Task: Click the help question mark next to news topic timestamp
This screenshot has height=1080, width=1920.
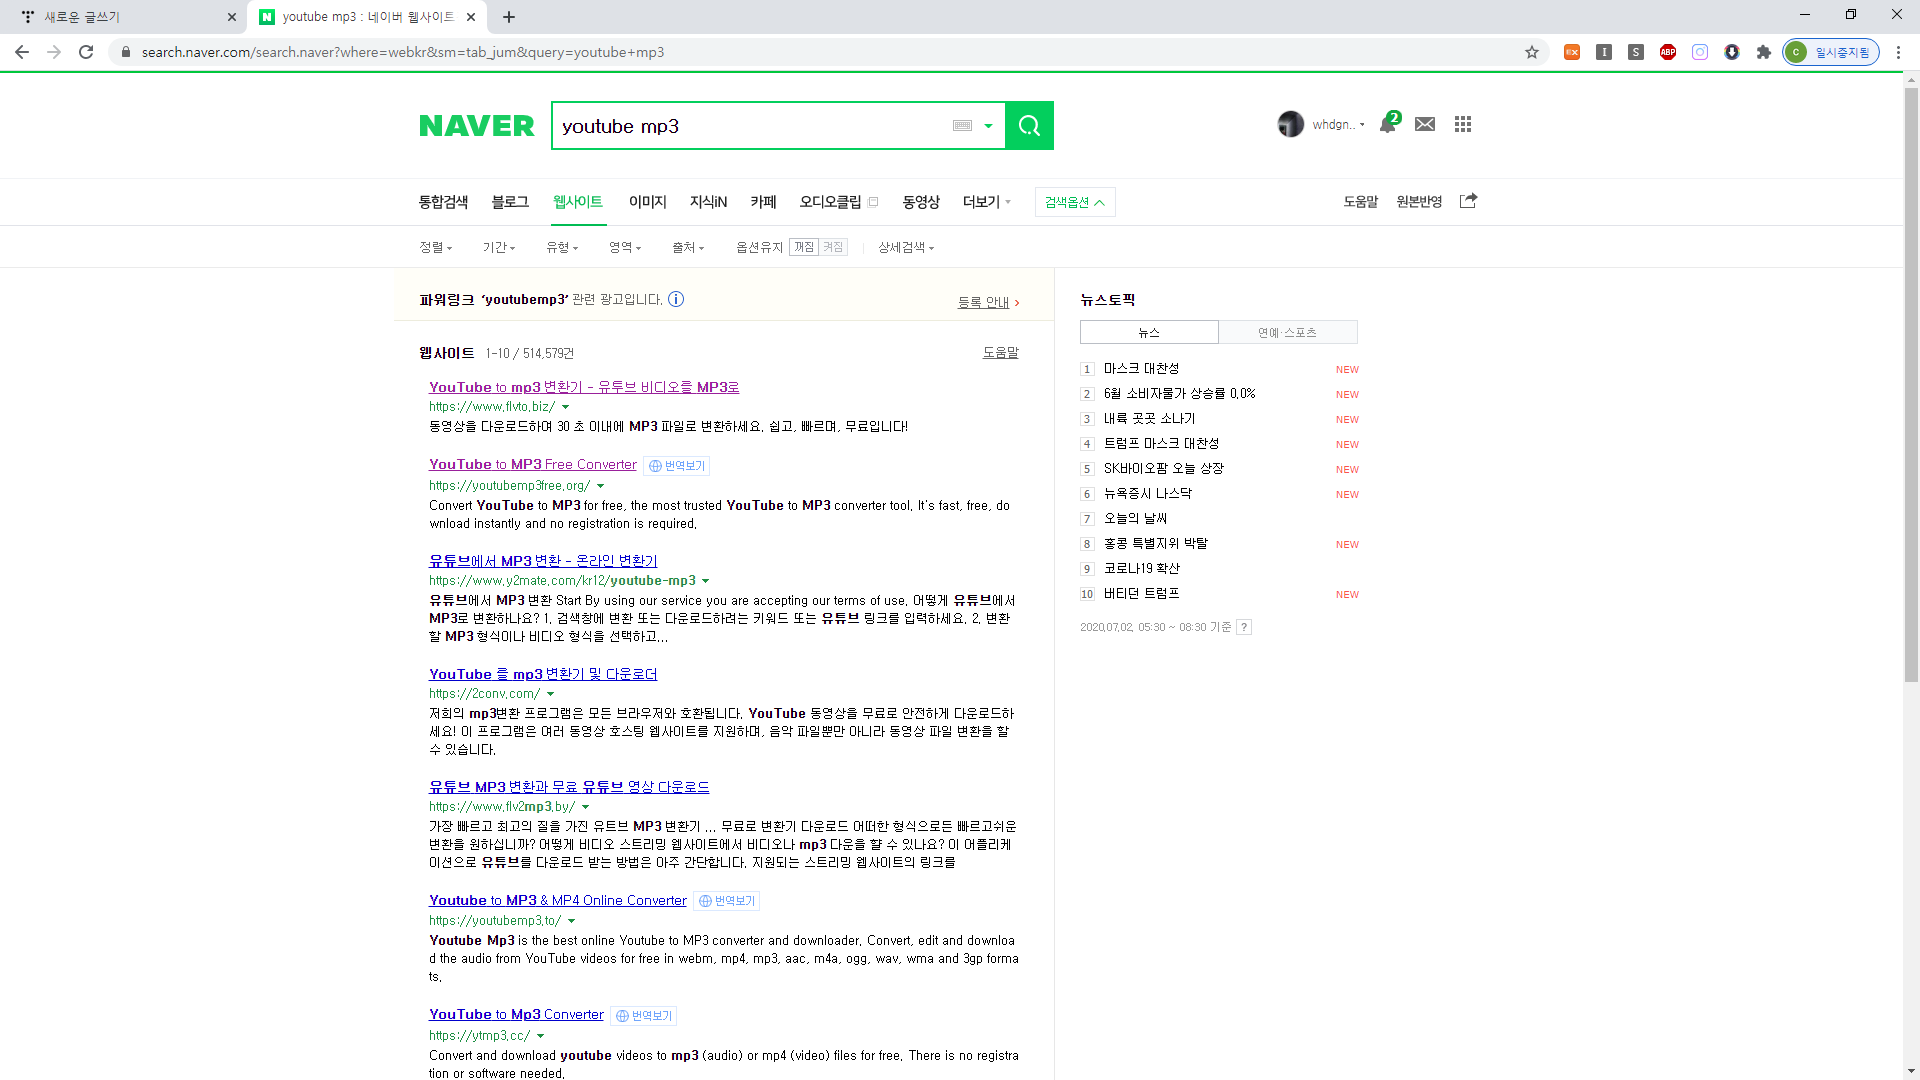Action: coord(1244,627)
